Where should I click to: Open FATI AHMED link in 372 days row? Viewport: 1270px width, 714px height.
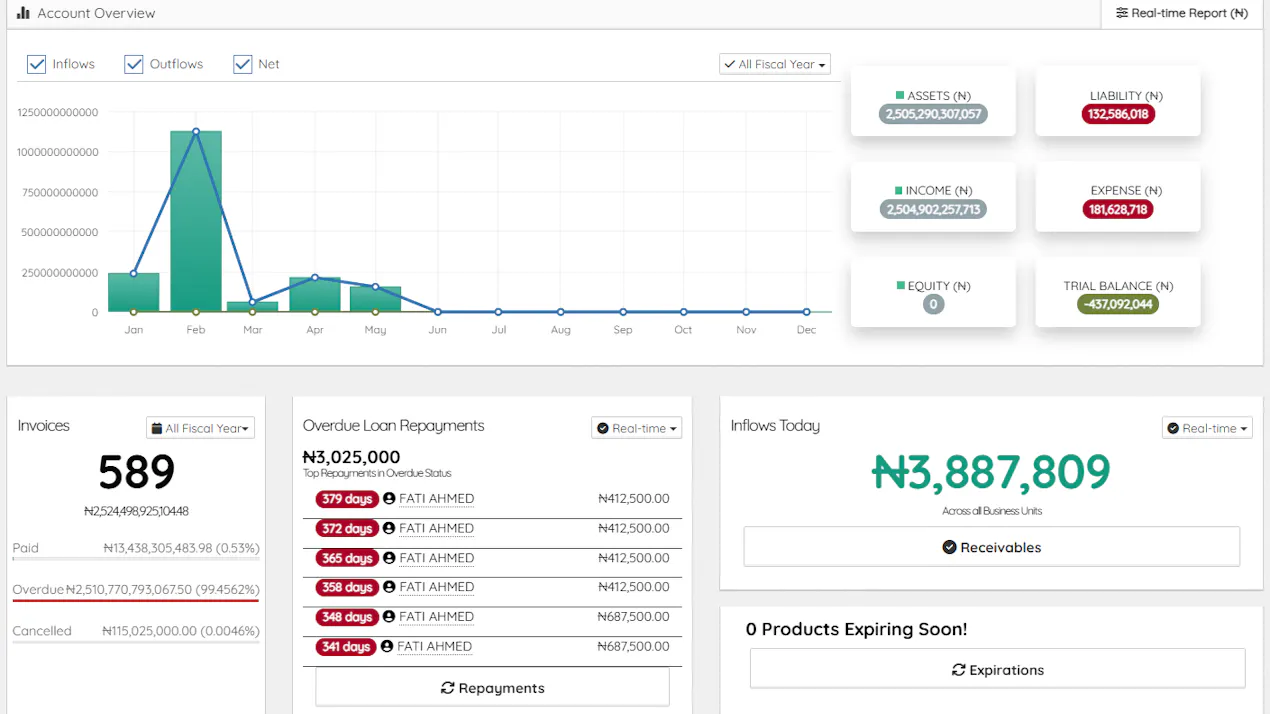436,528
